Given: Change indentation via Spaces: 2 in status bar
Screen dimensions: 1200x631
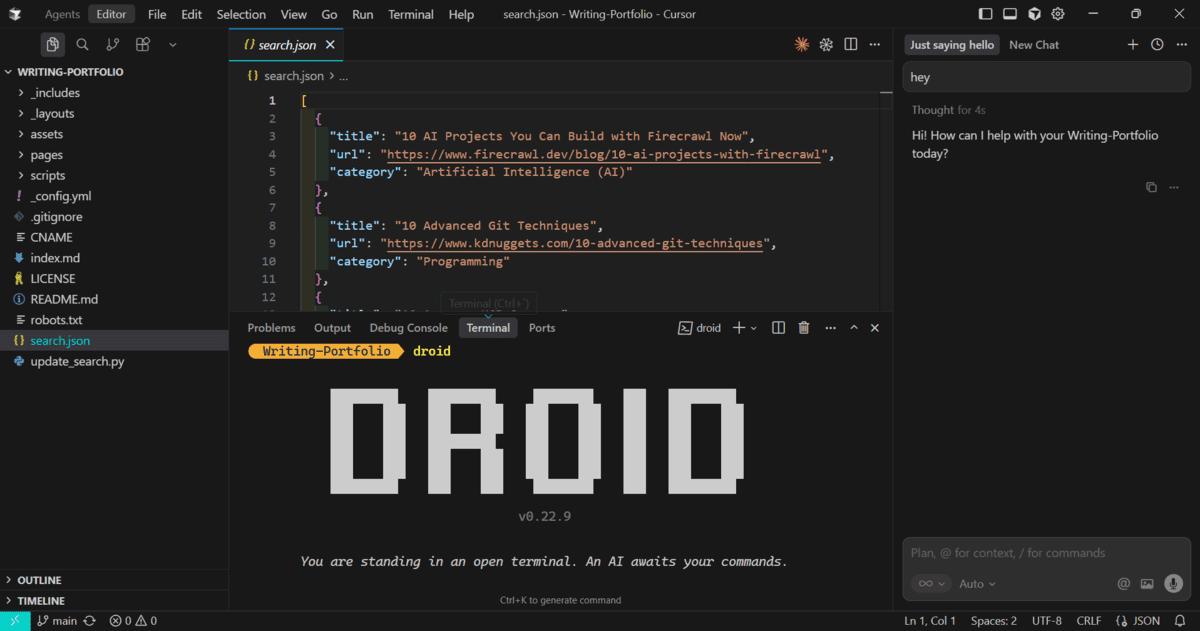Looking at the screenshot, I should coord(993,620).
